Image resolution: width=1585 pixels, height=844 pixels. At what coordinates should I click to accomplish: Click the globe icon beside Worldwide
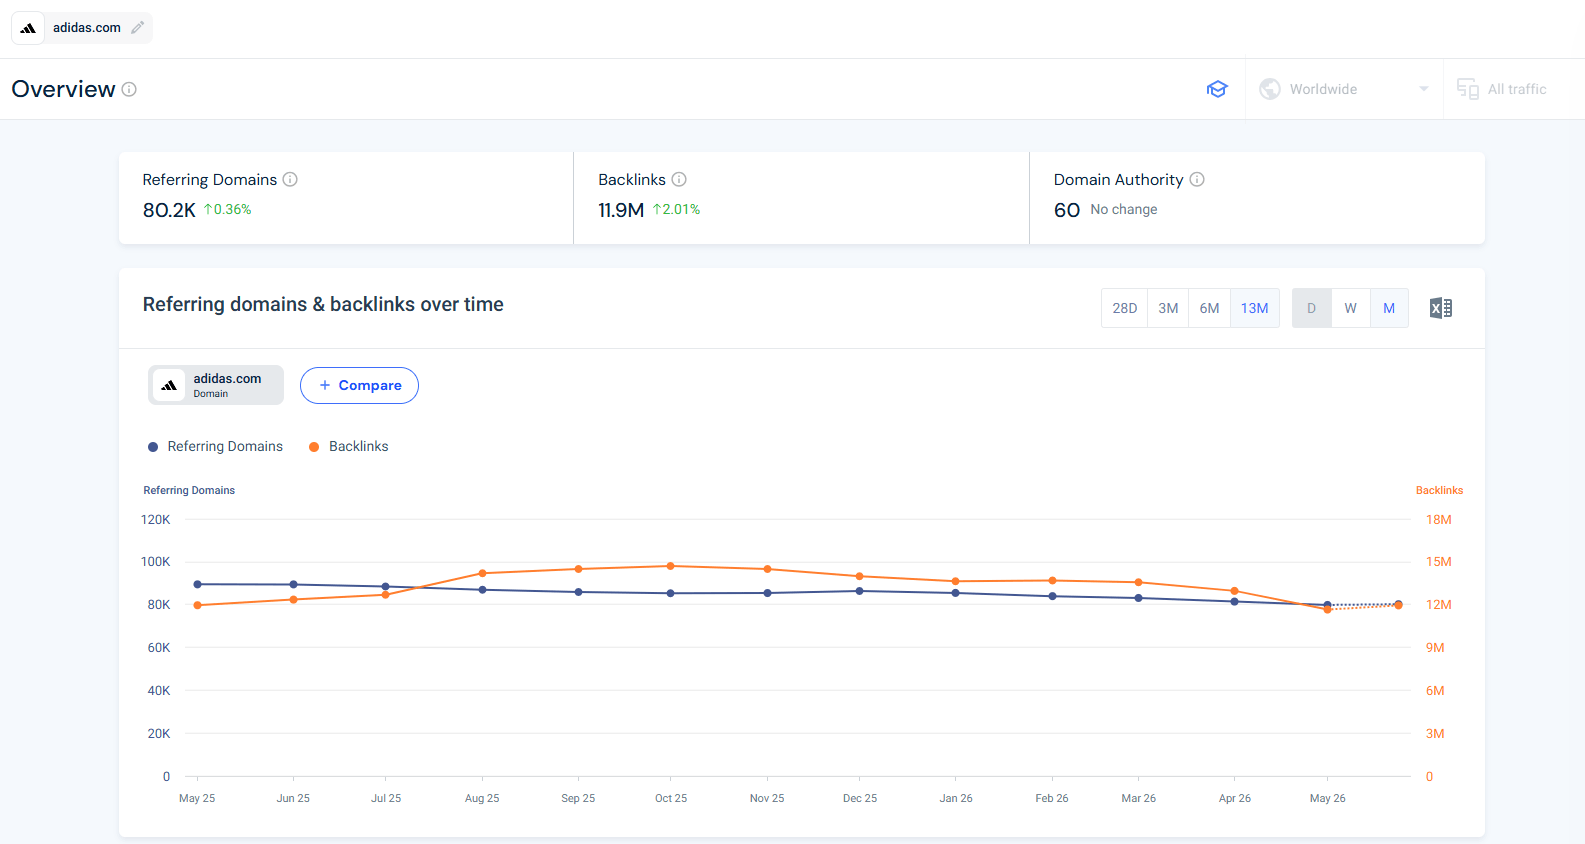coord(1270,89)
